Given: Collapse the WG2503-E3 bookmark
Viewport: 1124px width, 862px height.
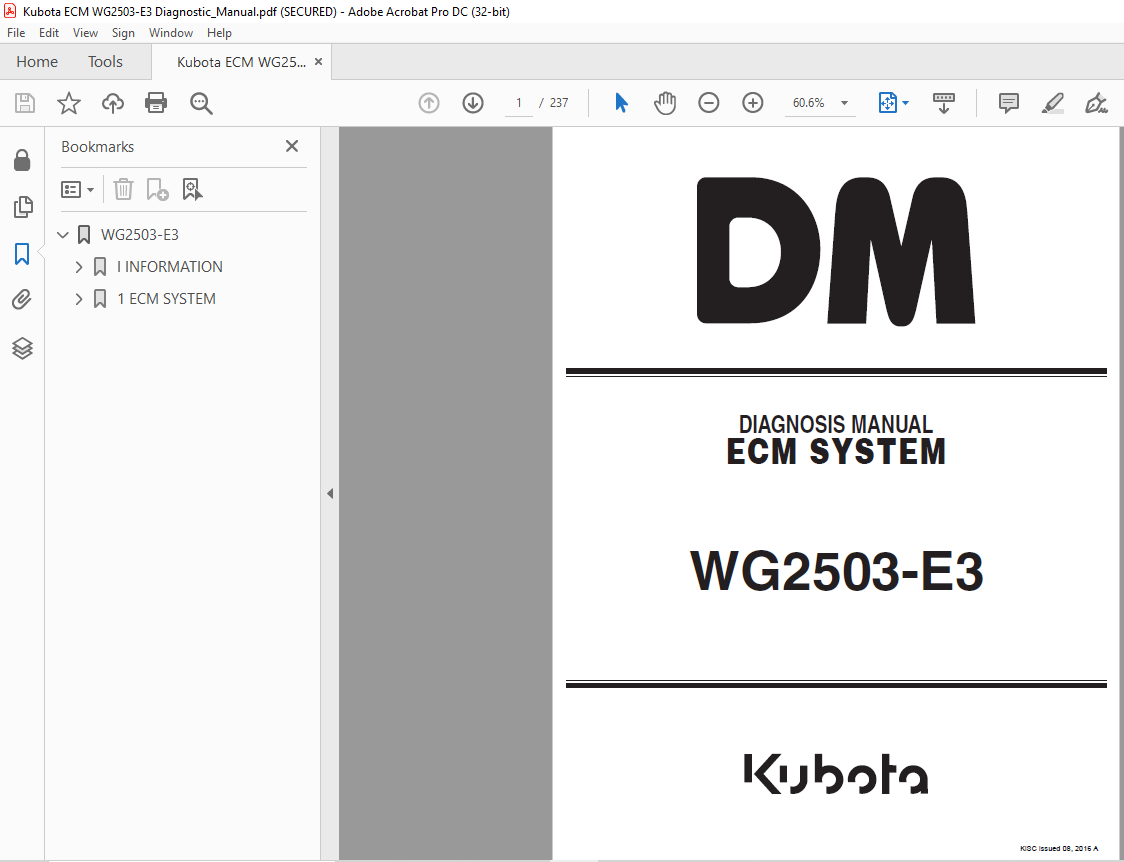Looking at the screenshot, I should 63,235.
